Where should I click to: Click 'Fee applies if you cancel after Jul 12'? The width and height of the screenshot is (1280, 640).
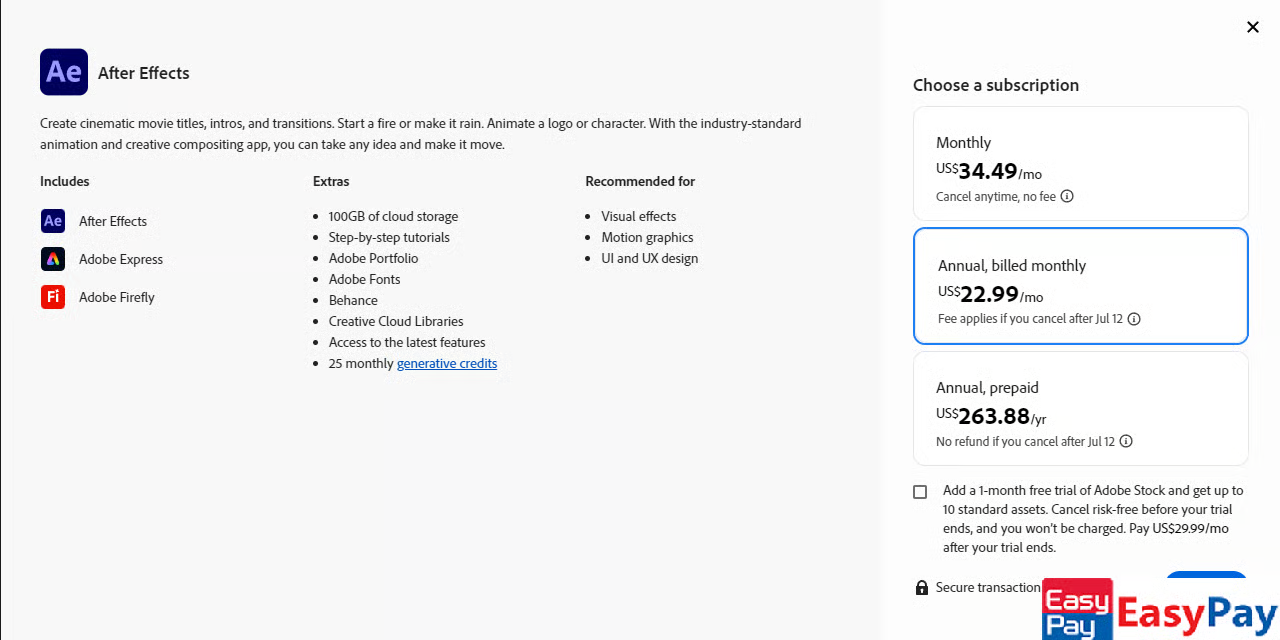click(1030, 319)
